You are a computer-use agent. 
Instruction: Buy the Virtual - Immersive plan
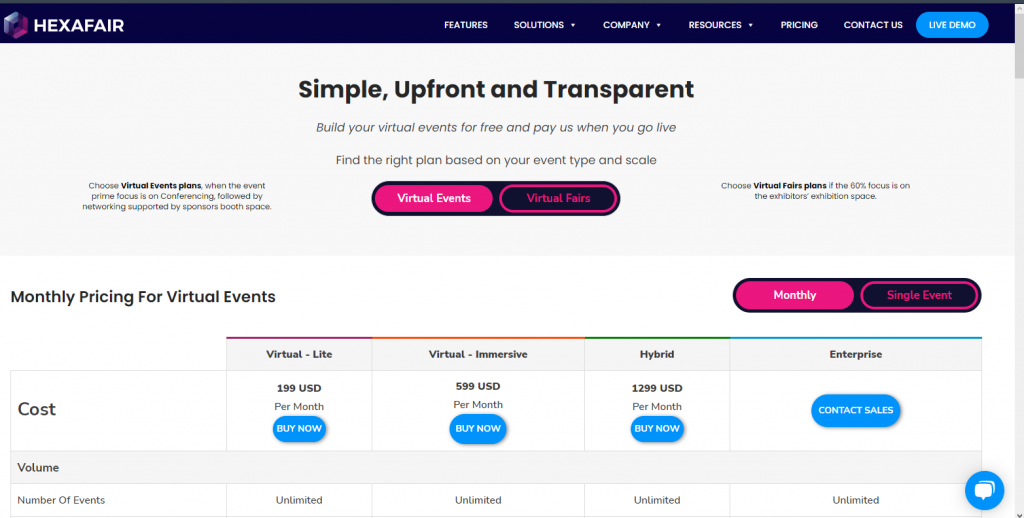point(478,429)
